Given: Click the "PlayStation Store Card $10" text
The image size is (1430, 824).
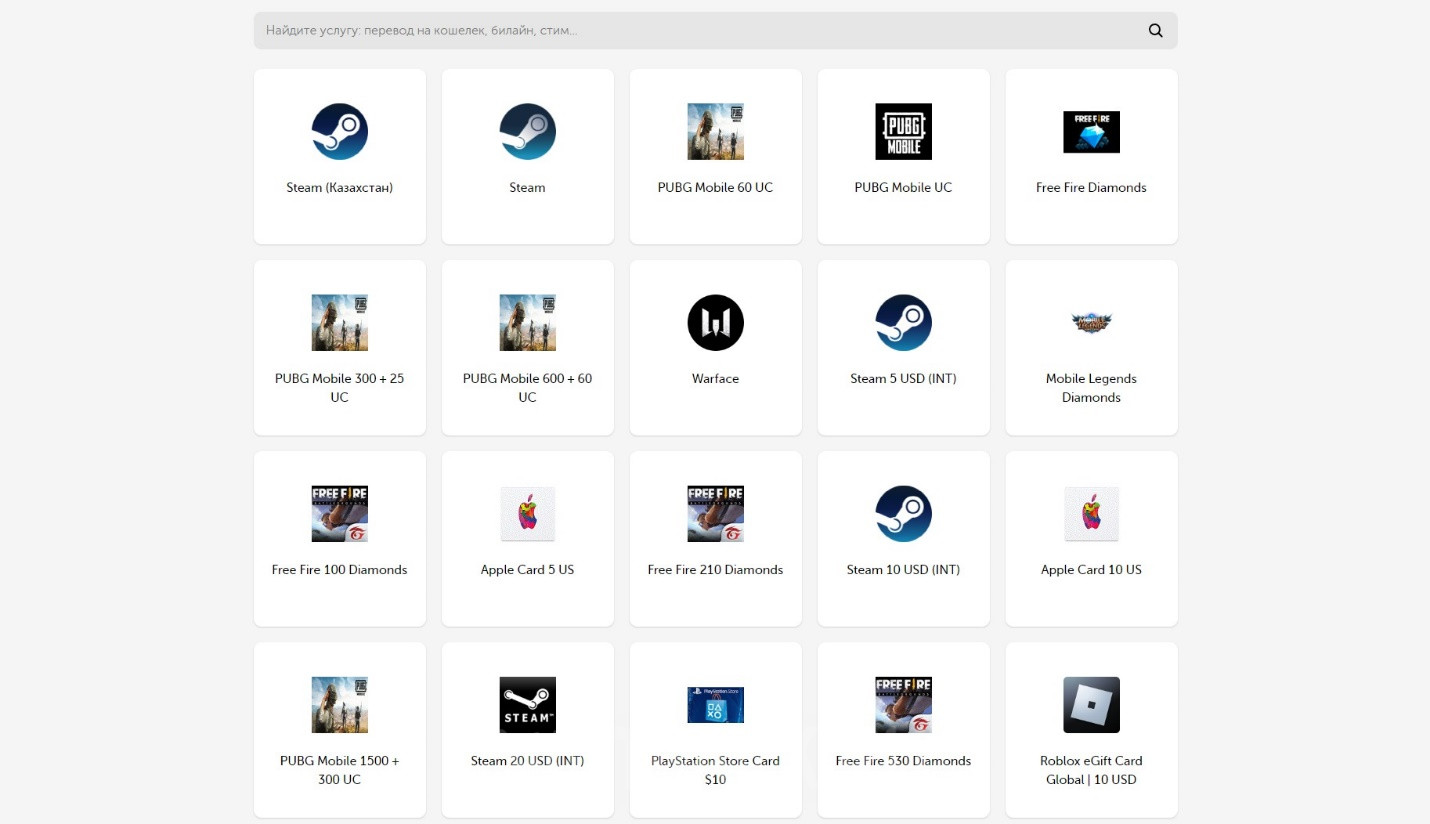Looking at the screenshot, I should click(x=716, y=770).
